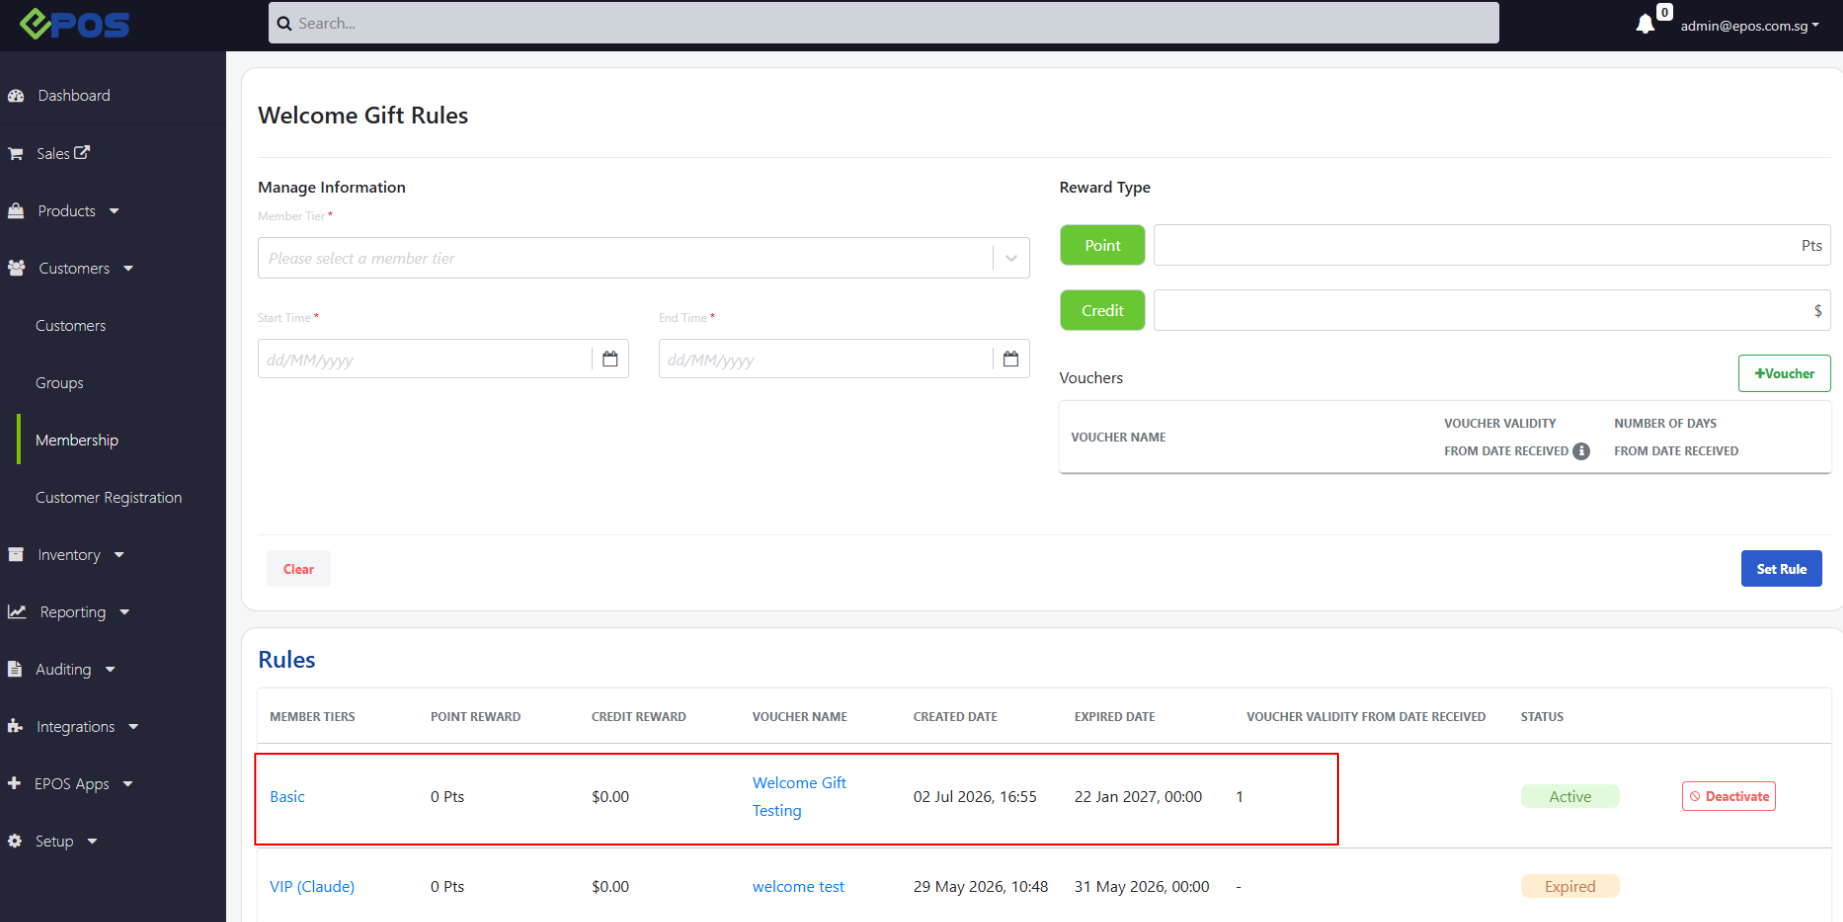Click the EPOS Apps plus icon
The height and width of the screenshot is (922, 1843).
coord(14,783)
